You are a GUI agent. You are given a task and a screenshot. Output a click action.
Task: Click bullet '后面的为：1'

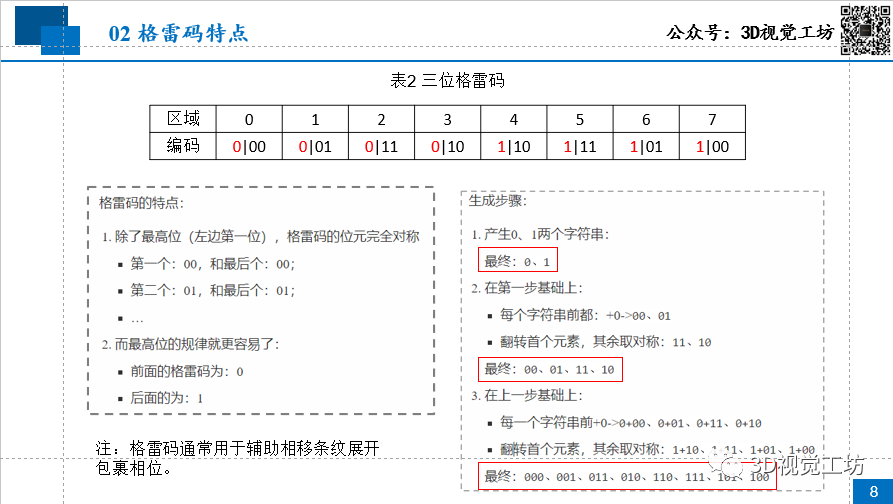(x=166, y=398)
